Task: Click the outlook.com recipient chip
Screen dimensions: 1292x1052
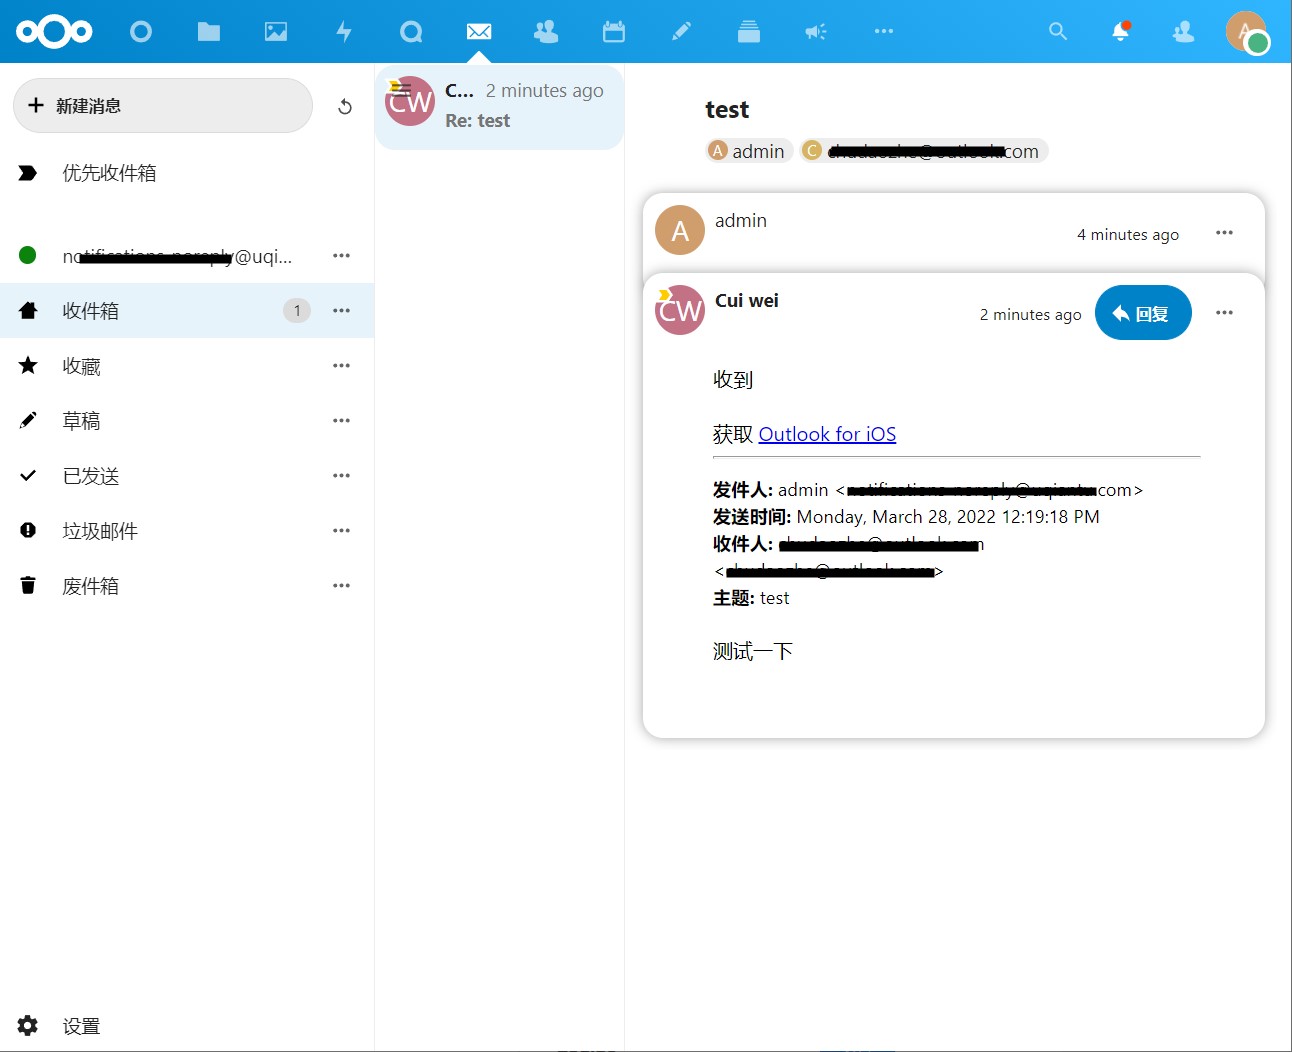Action: [923, 151]
